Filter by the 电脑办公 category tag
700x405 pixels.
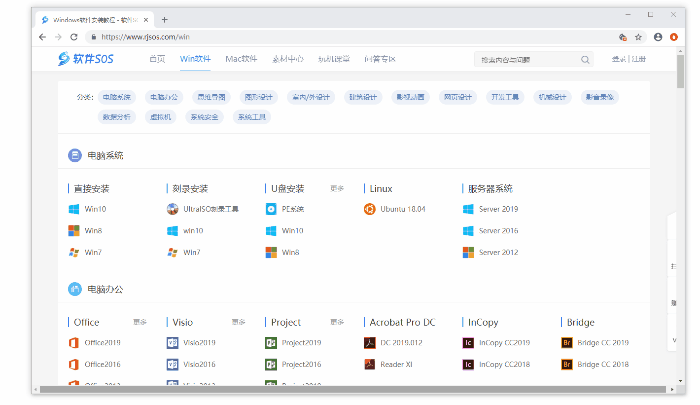coord(164,97)
